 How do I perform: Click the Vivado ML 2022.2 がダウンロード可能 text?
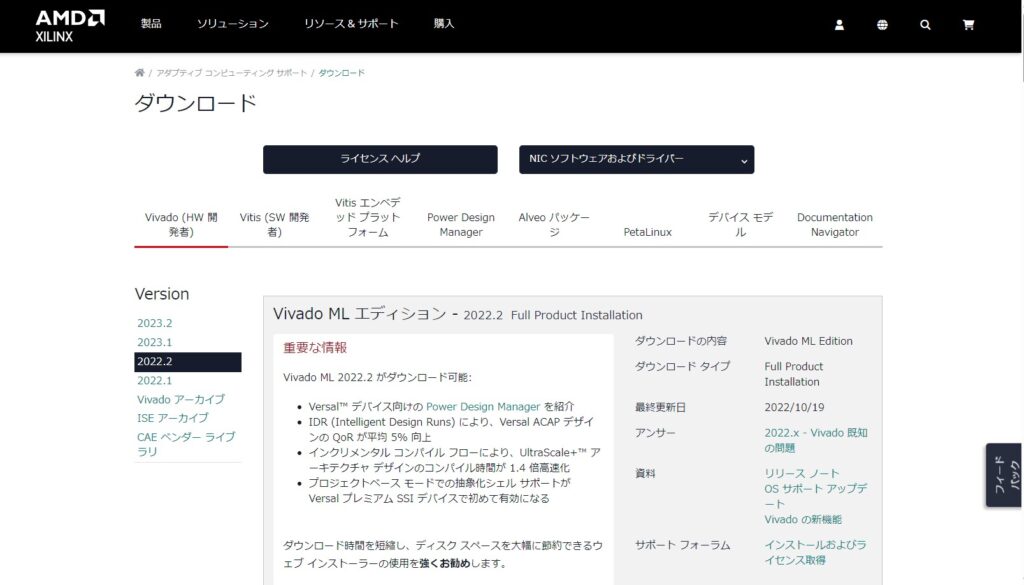[377, 377]
